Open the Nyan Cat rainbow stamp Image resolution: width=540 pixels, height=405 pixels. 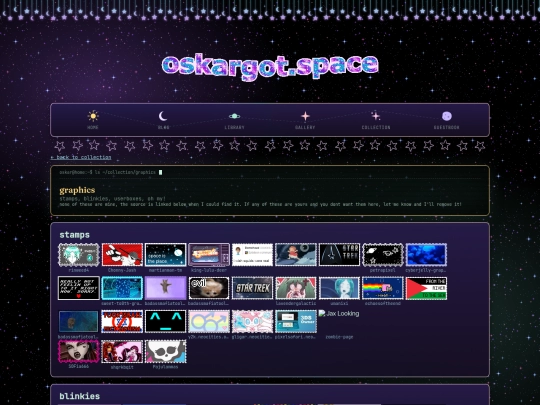(382, 288)
